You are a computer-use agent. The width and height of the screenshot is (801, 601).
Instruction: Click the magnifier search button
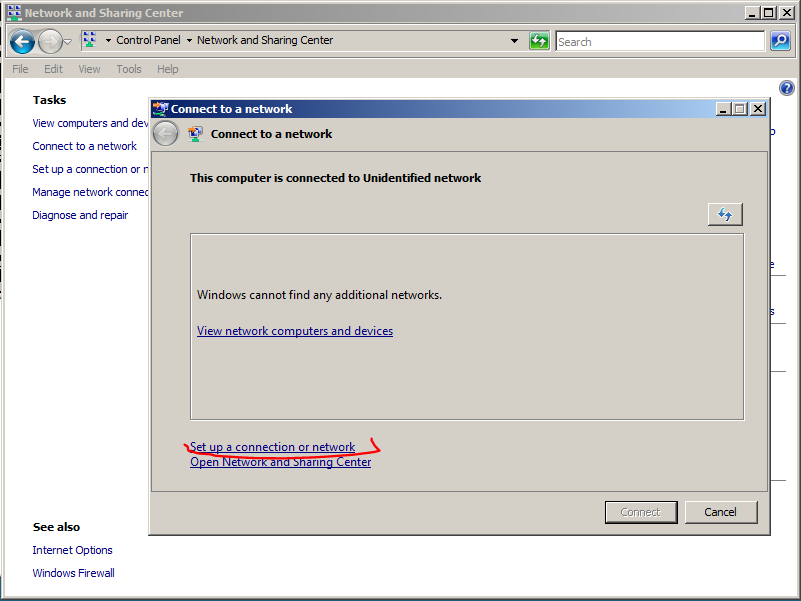(x=781, y=40)
